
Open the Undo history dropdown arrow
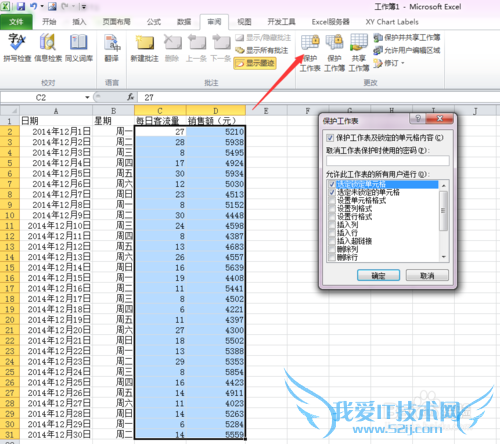[x=42, y=6]
